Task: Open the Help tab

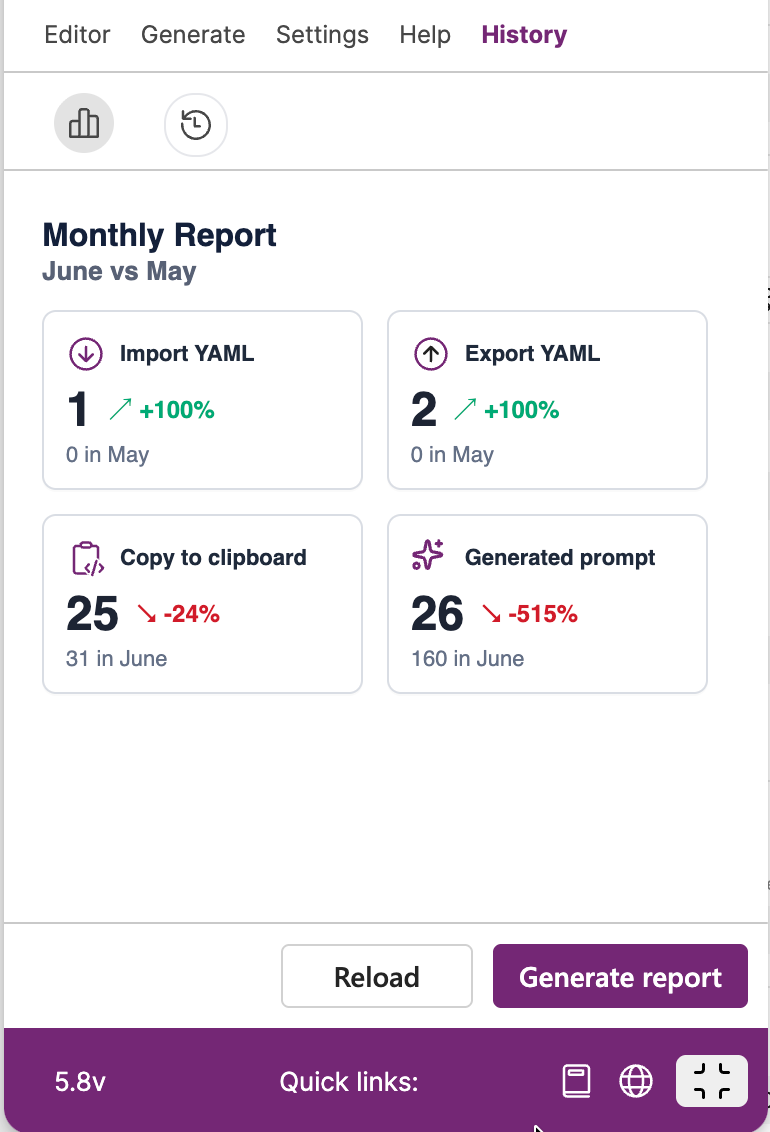Action: pyautogui.click(x=425, y=35)
